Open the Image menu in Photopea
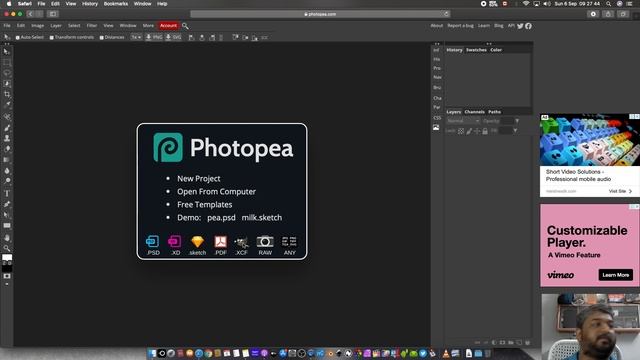The image size is (640, 360). click(x=38, y=26)
